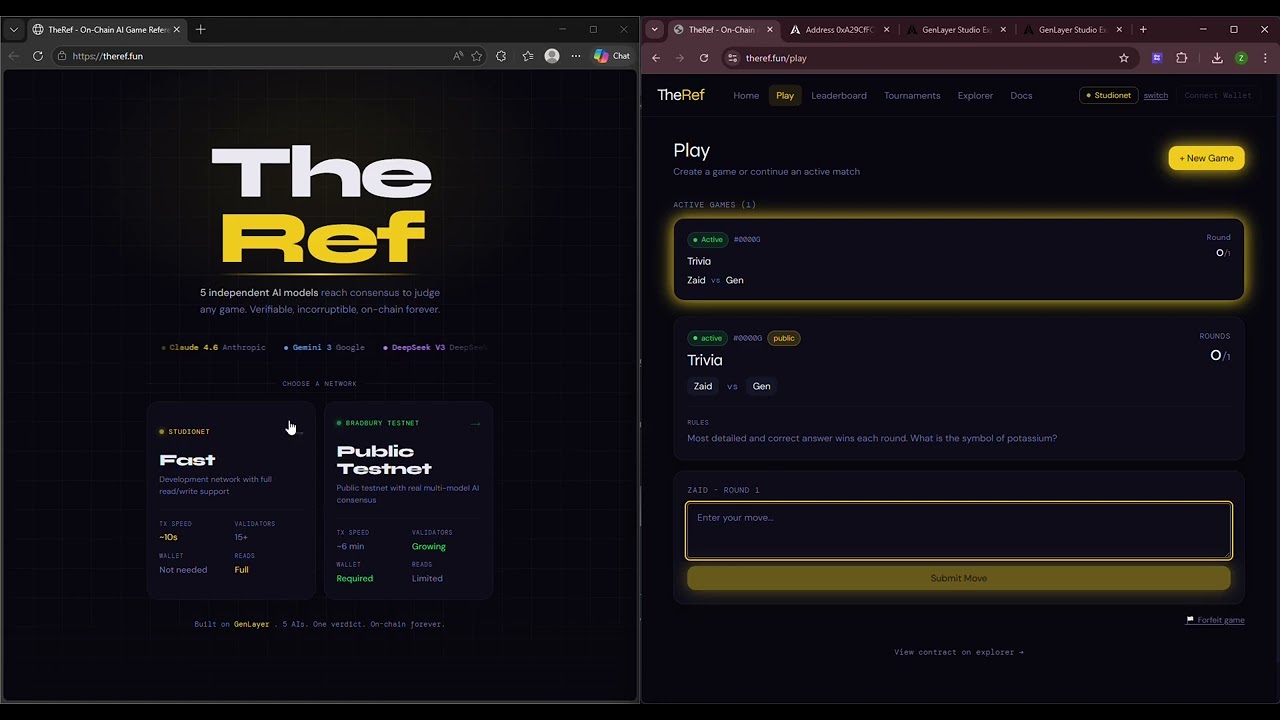Open the Docs nav item
The height and width of the screenshot is (720, 1280).
tap(1021, 95)
